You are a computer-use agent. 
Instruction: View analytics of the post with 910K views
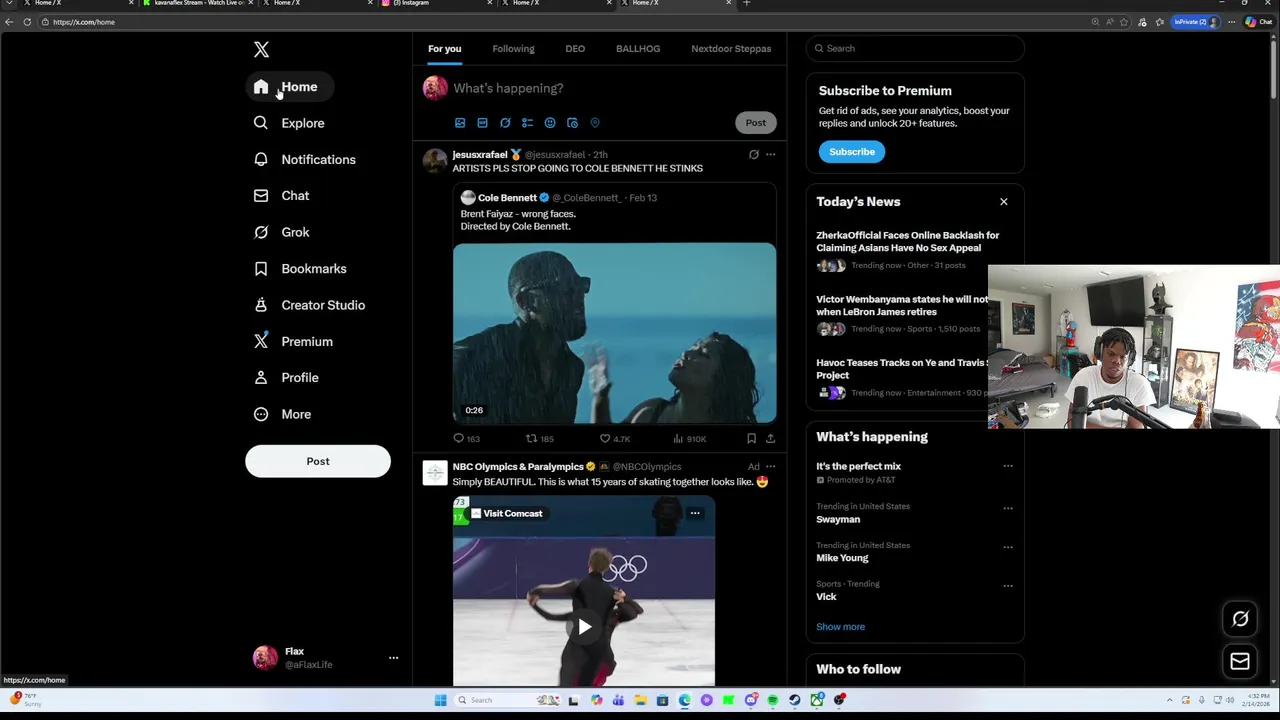(x=689, y=438)
